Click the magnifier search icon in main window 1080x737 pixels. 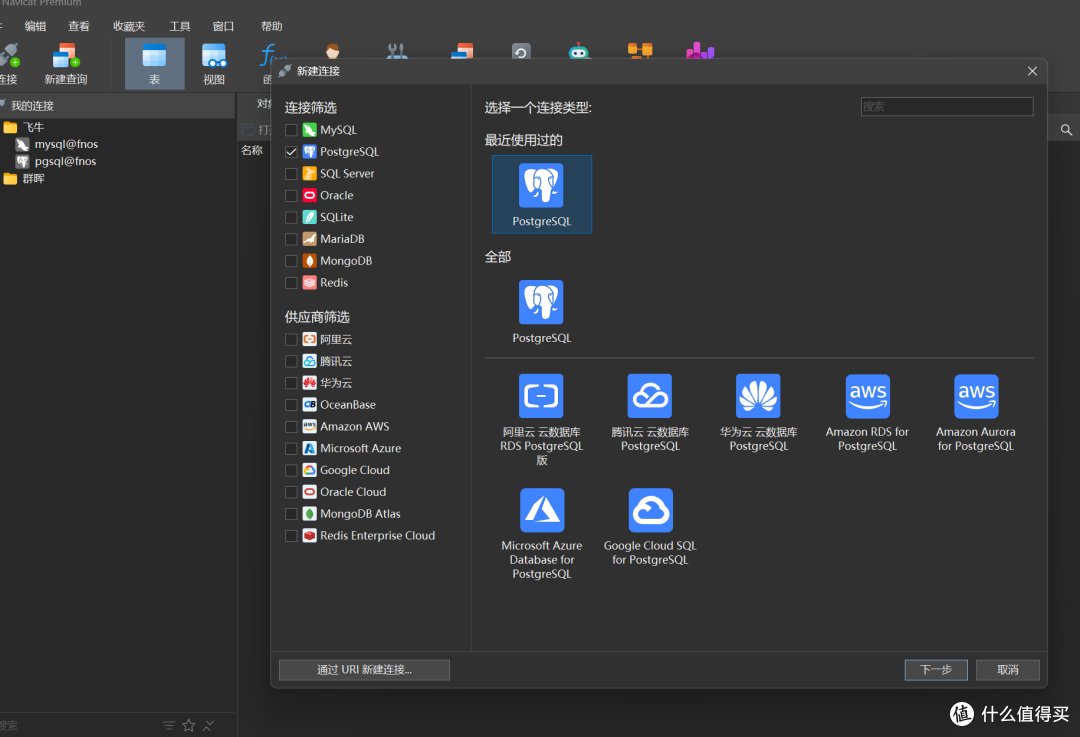click(1066, 129)
